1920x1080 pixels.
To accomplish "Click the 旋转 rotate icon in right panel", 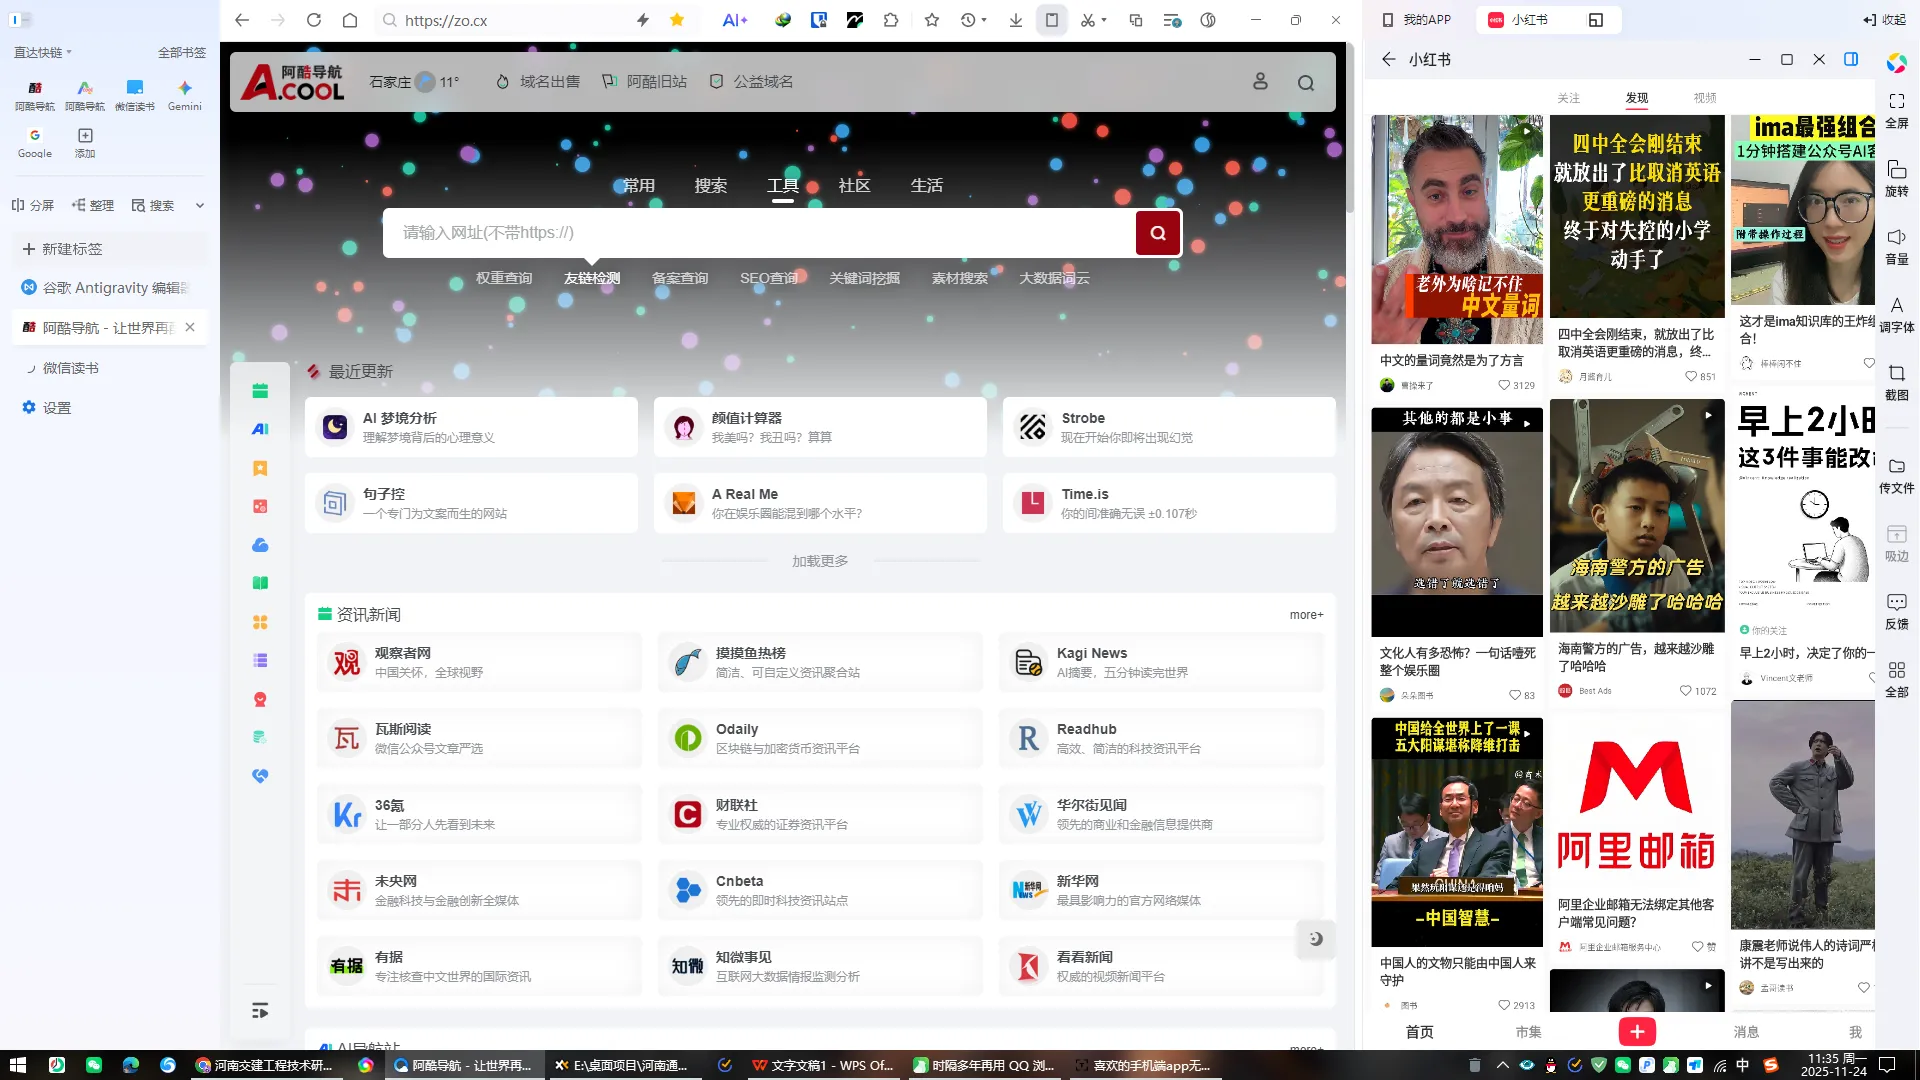I will (1896, 177).
